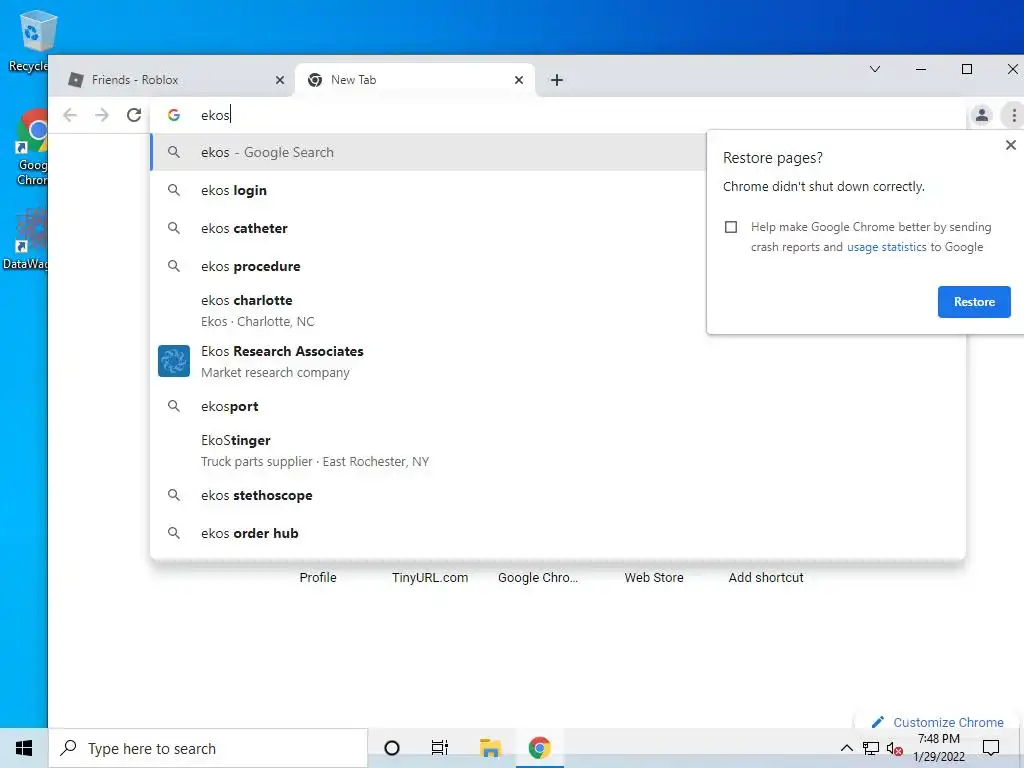
Task: Click the browser Forward arrow
Action: click(x=102, y=116)
